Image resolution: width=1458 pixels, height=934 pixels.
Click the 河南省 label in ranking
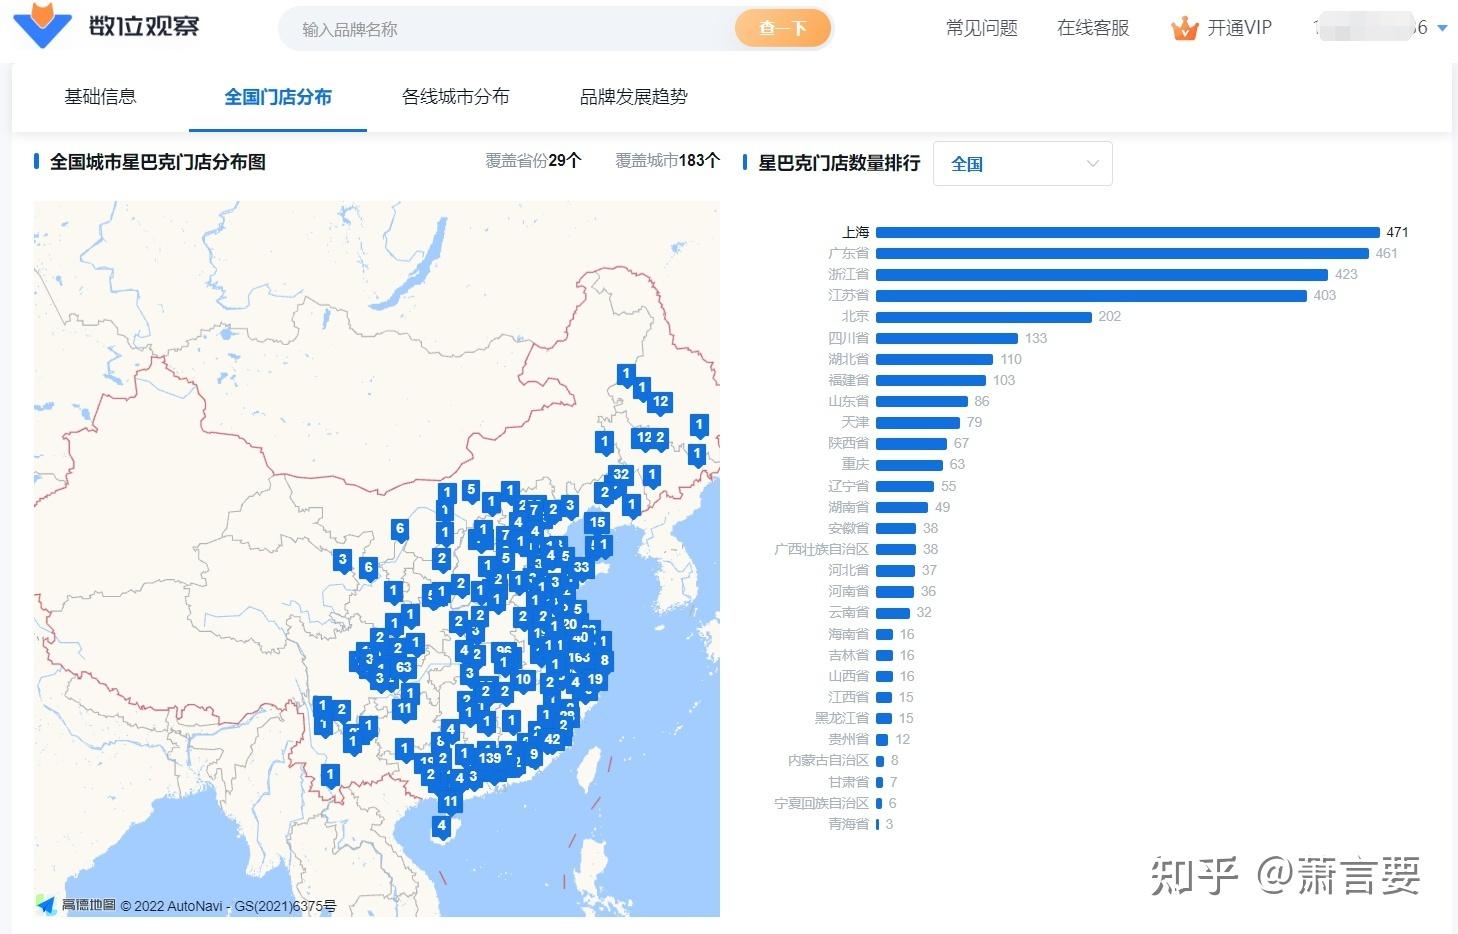click(848, 591)
